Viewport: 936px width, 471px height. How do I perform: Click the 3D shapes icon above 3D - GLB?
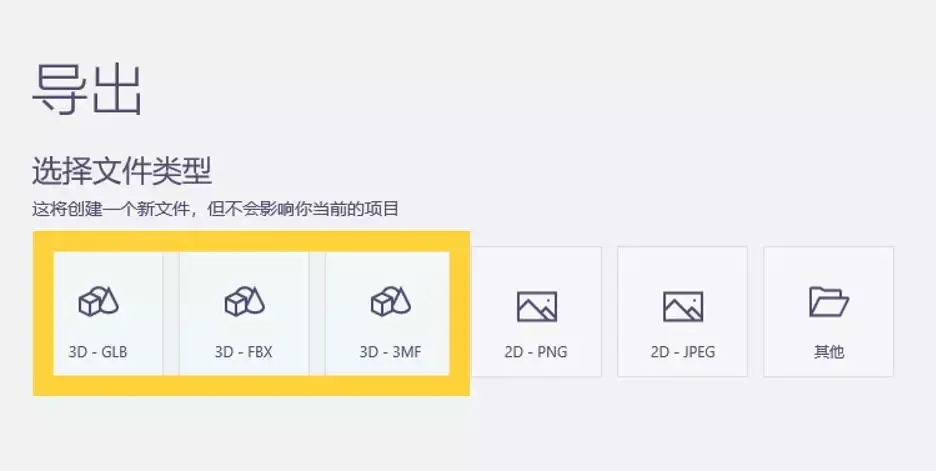(x=98, y=301)
